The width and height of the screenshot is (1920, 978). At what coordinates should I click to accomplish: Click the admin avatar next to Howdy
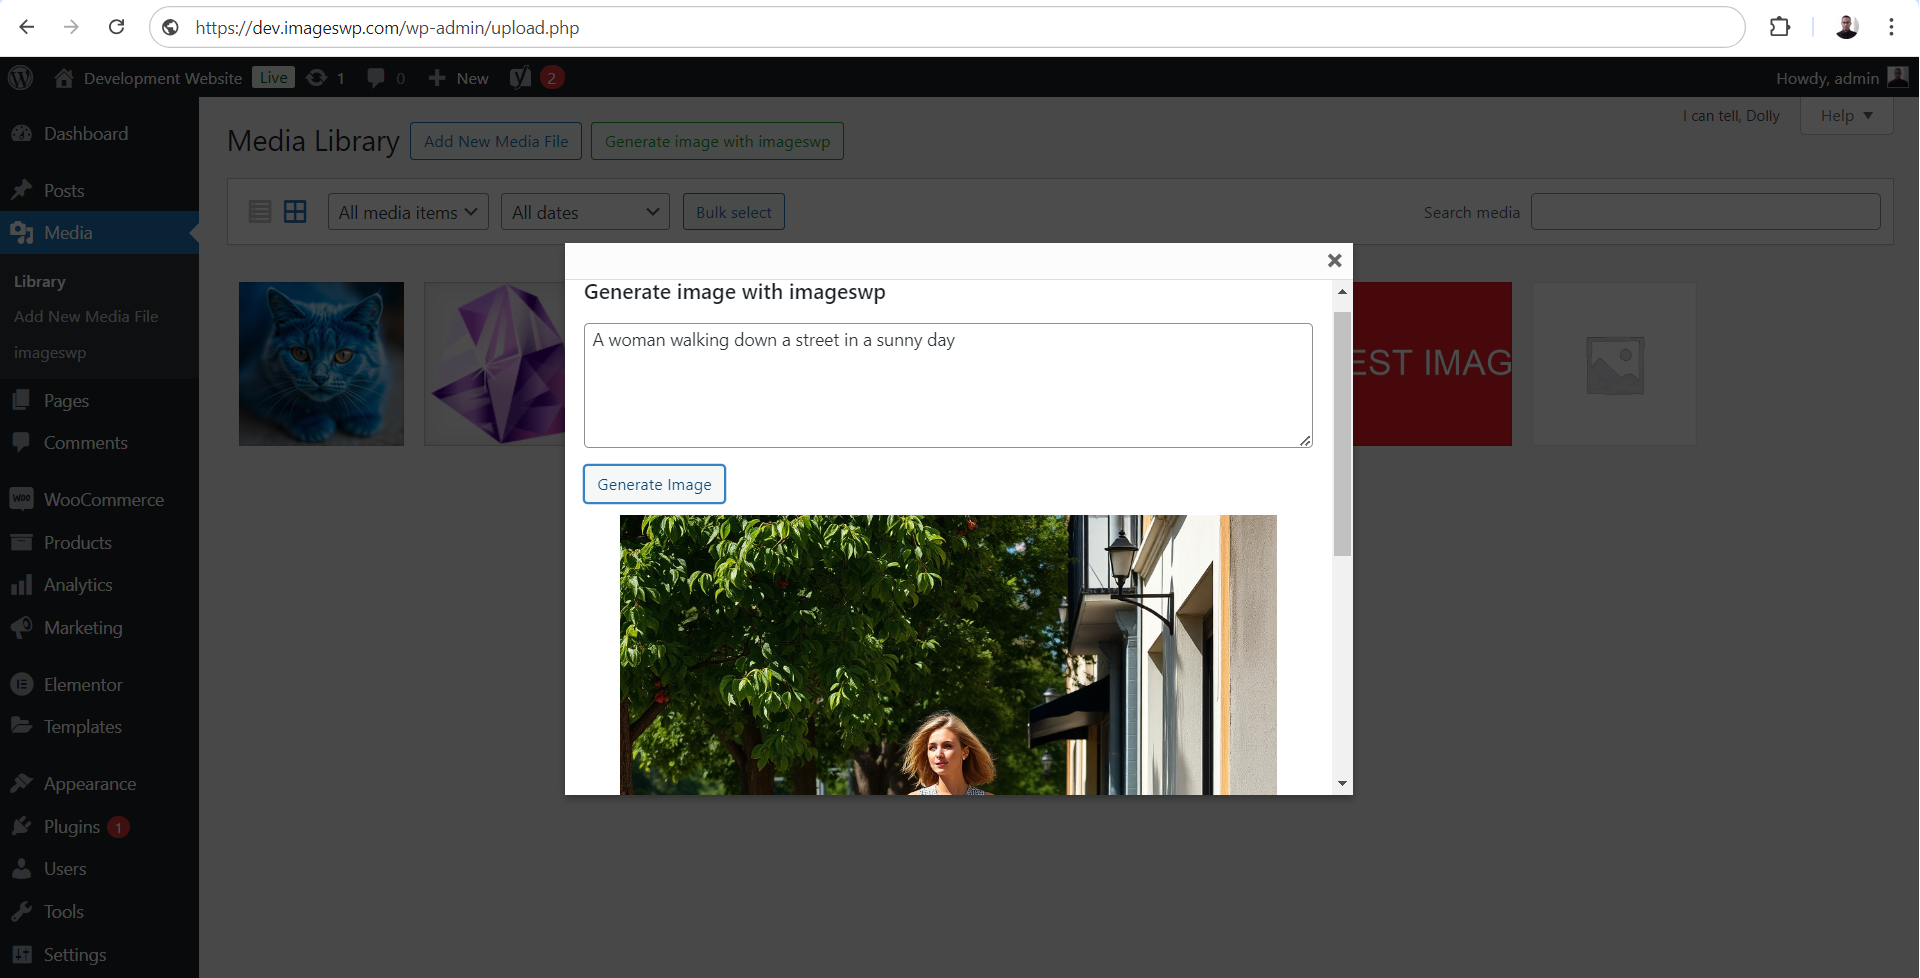pyautogui.click(x=1898, y=77)
